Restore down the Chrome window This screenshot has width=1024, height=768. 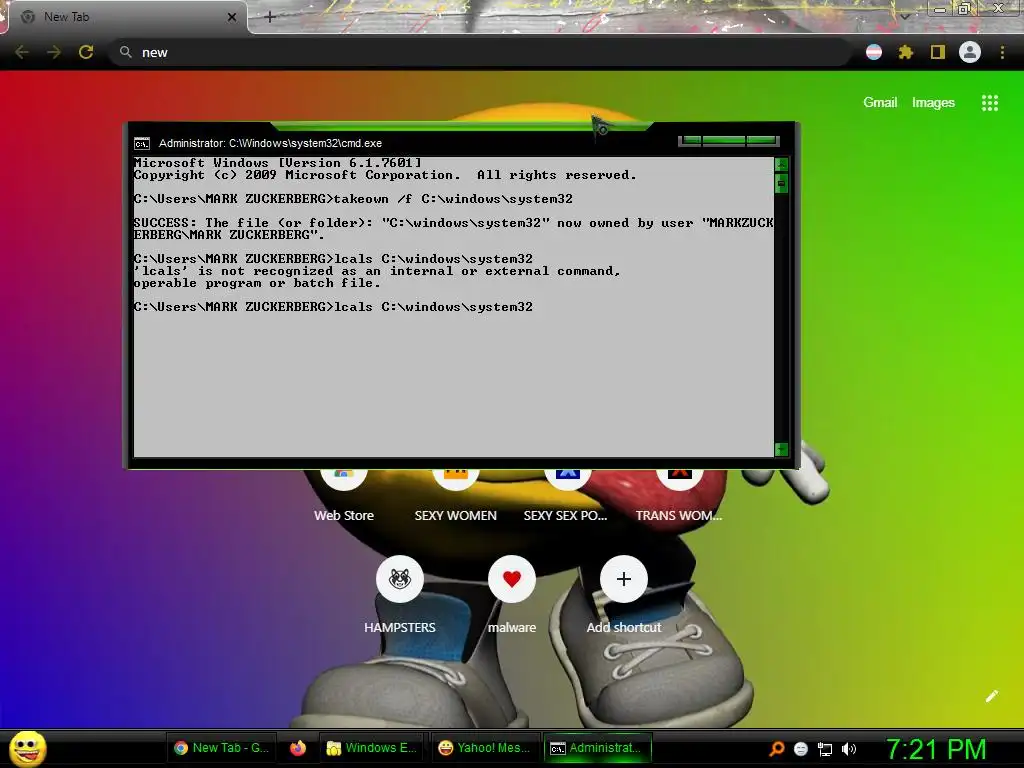click(964, 9)
